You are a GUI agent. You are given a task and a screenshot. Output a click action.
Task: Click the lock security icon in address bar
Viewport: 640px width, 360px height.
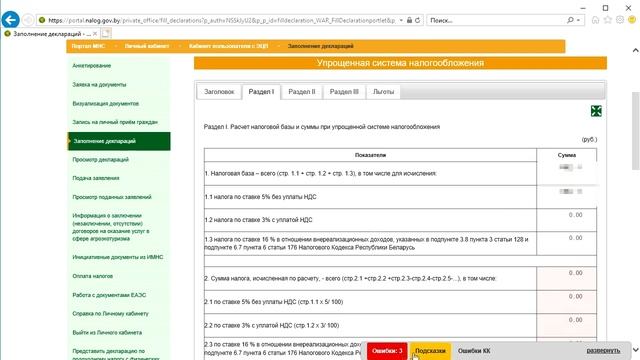tap(409, 20)
